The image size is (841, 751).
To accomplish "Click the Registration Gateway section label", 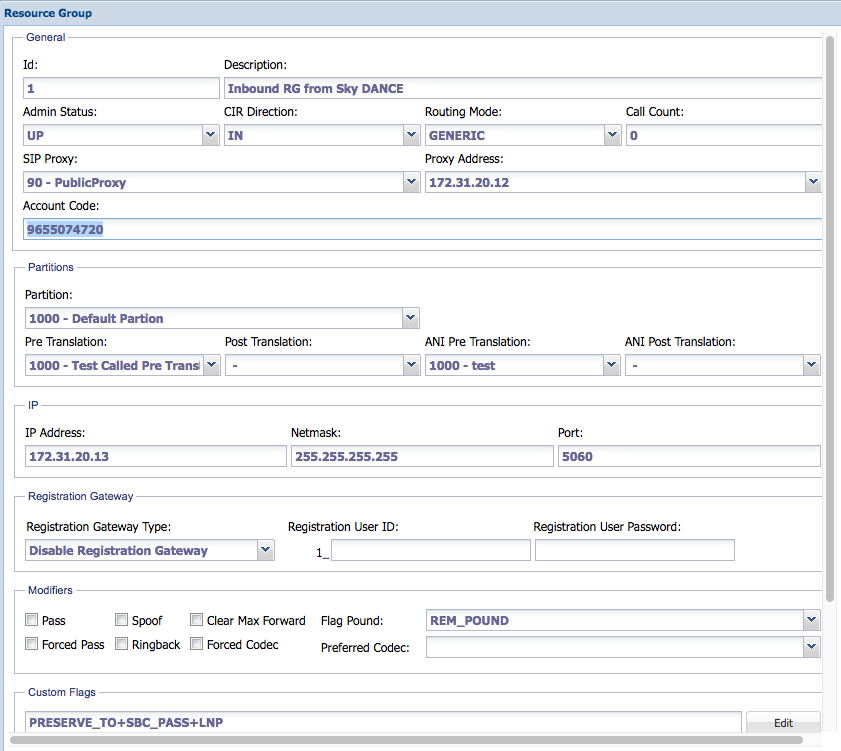I will 80,496.
